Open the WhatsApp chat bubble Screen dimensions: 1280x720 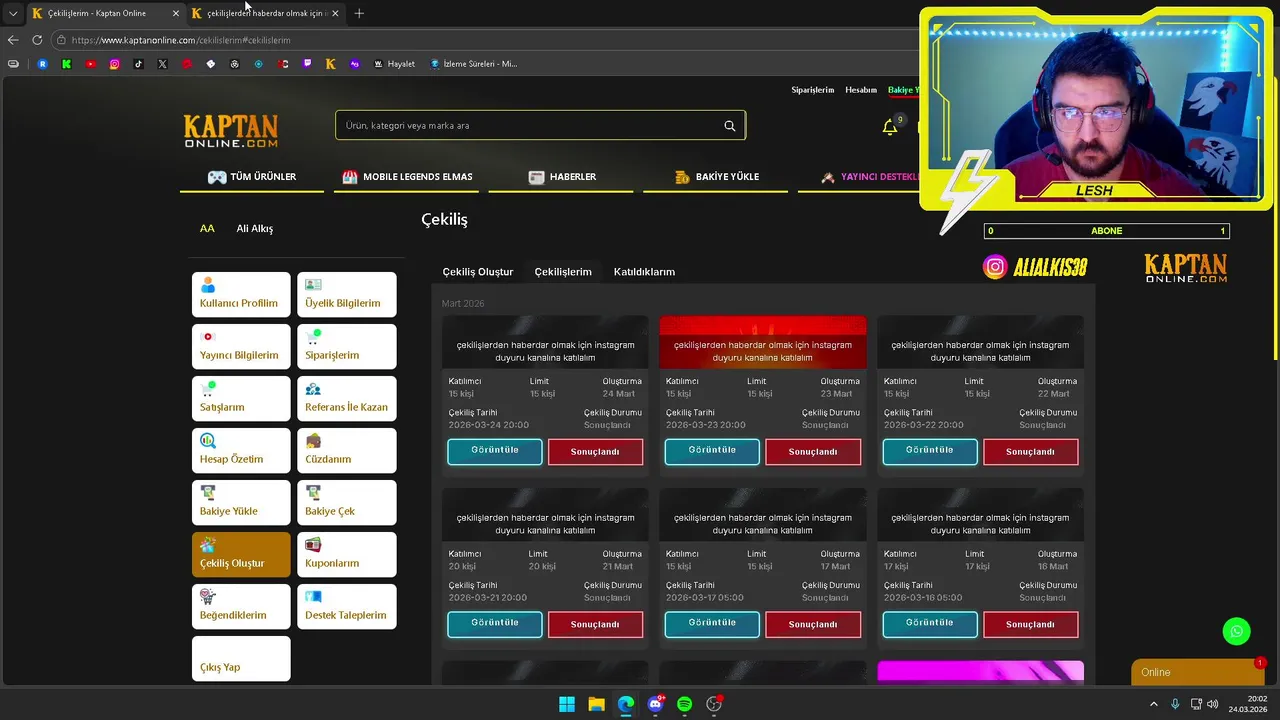[1236, 631]
